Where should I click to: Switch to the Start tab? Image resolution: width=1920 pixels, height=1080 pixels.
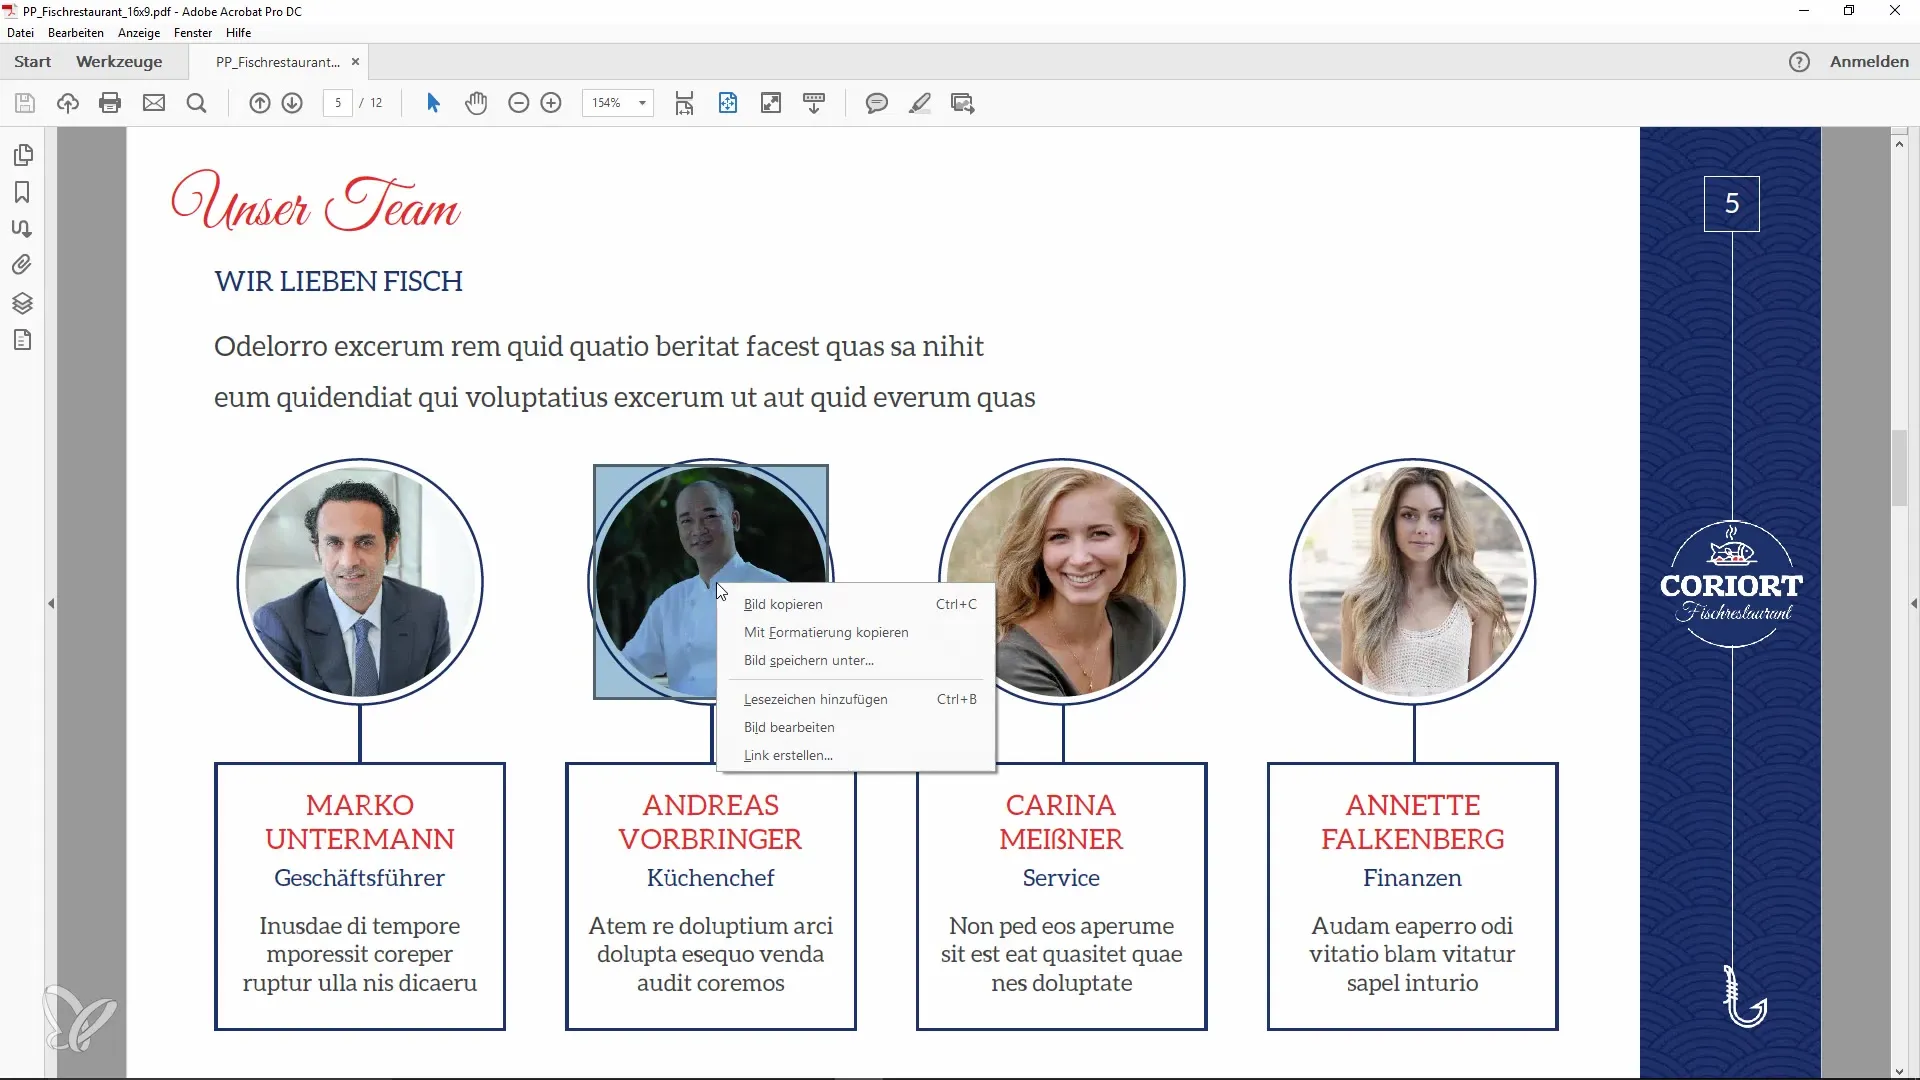click(32, 62)
